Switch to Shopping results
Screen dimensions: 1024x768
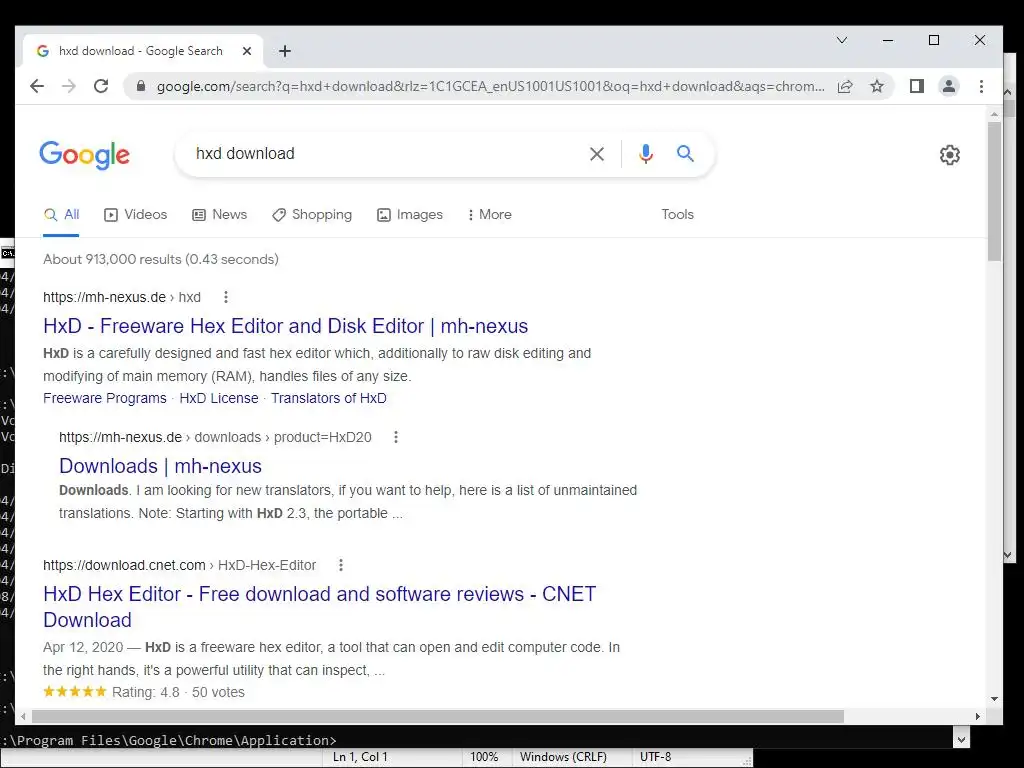click(x=312, y=214)
